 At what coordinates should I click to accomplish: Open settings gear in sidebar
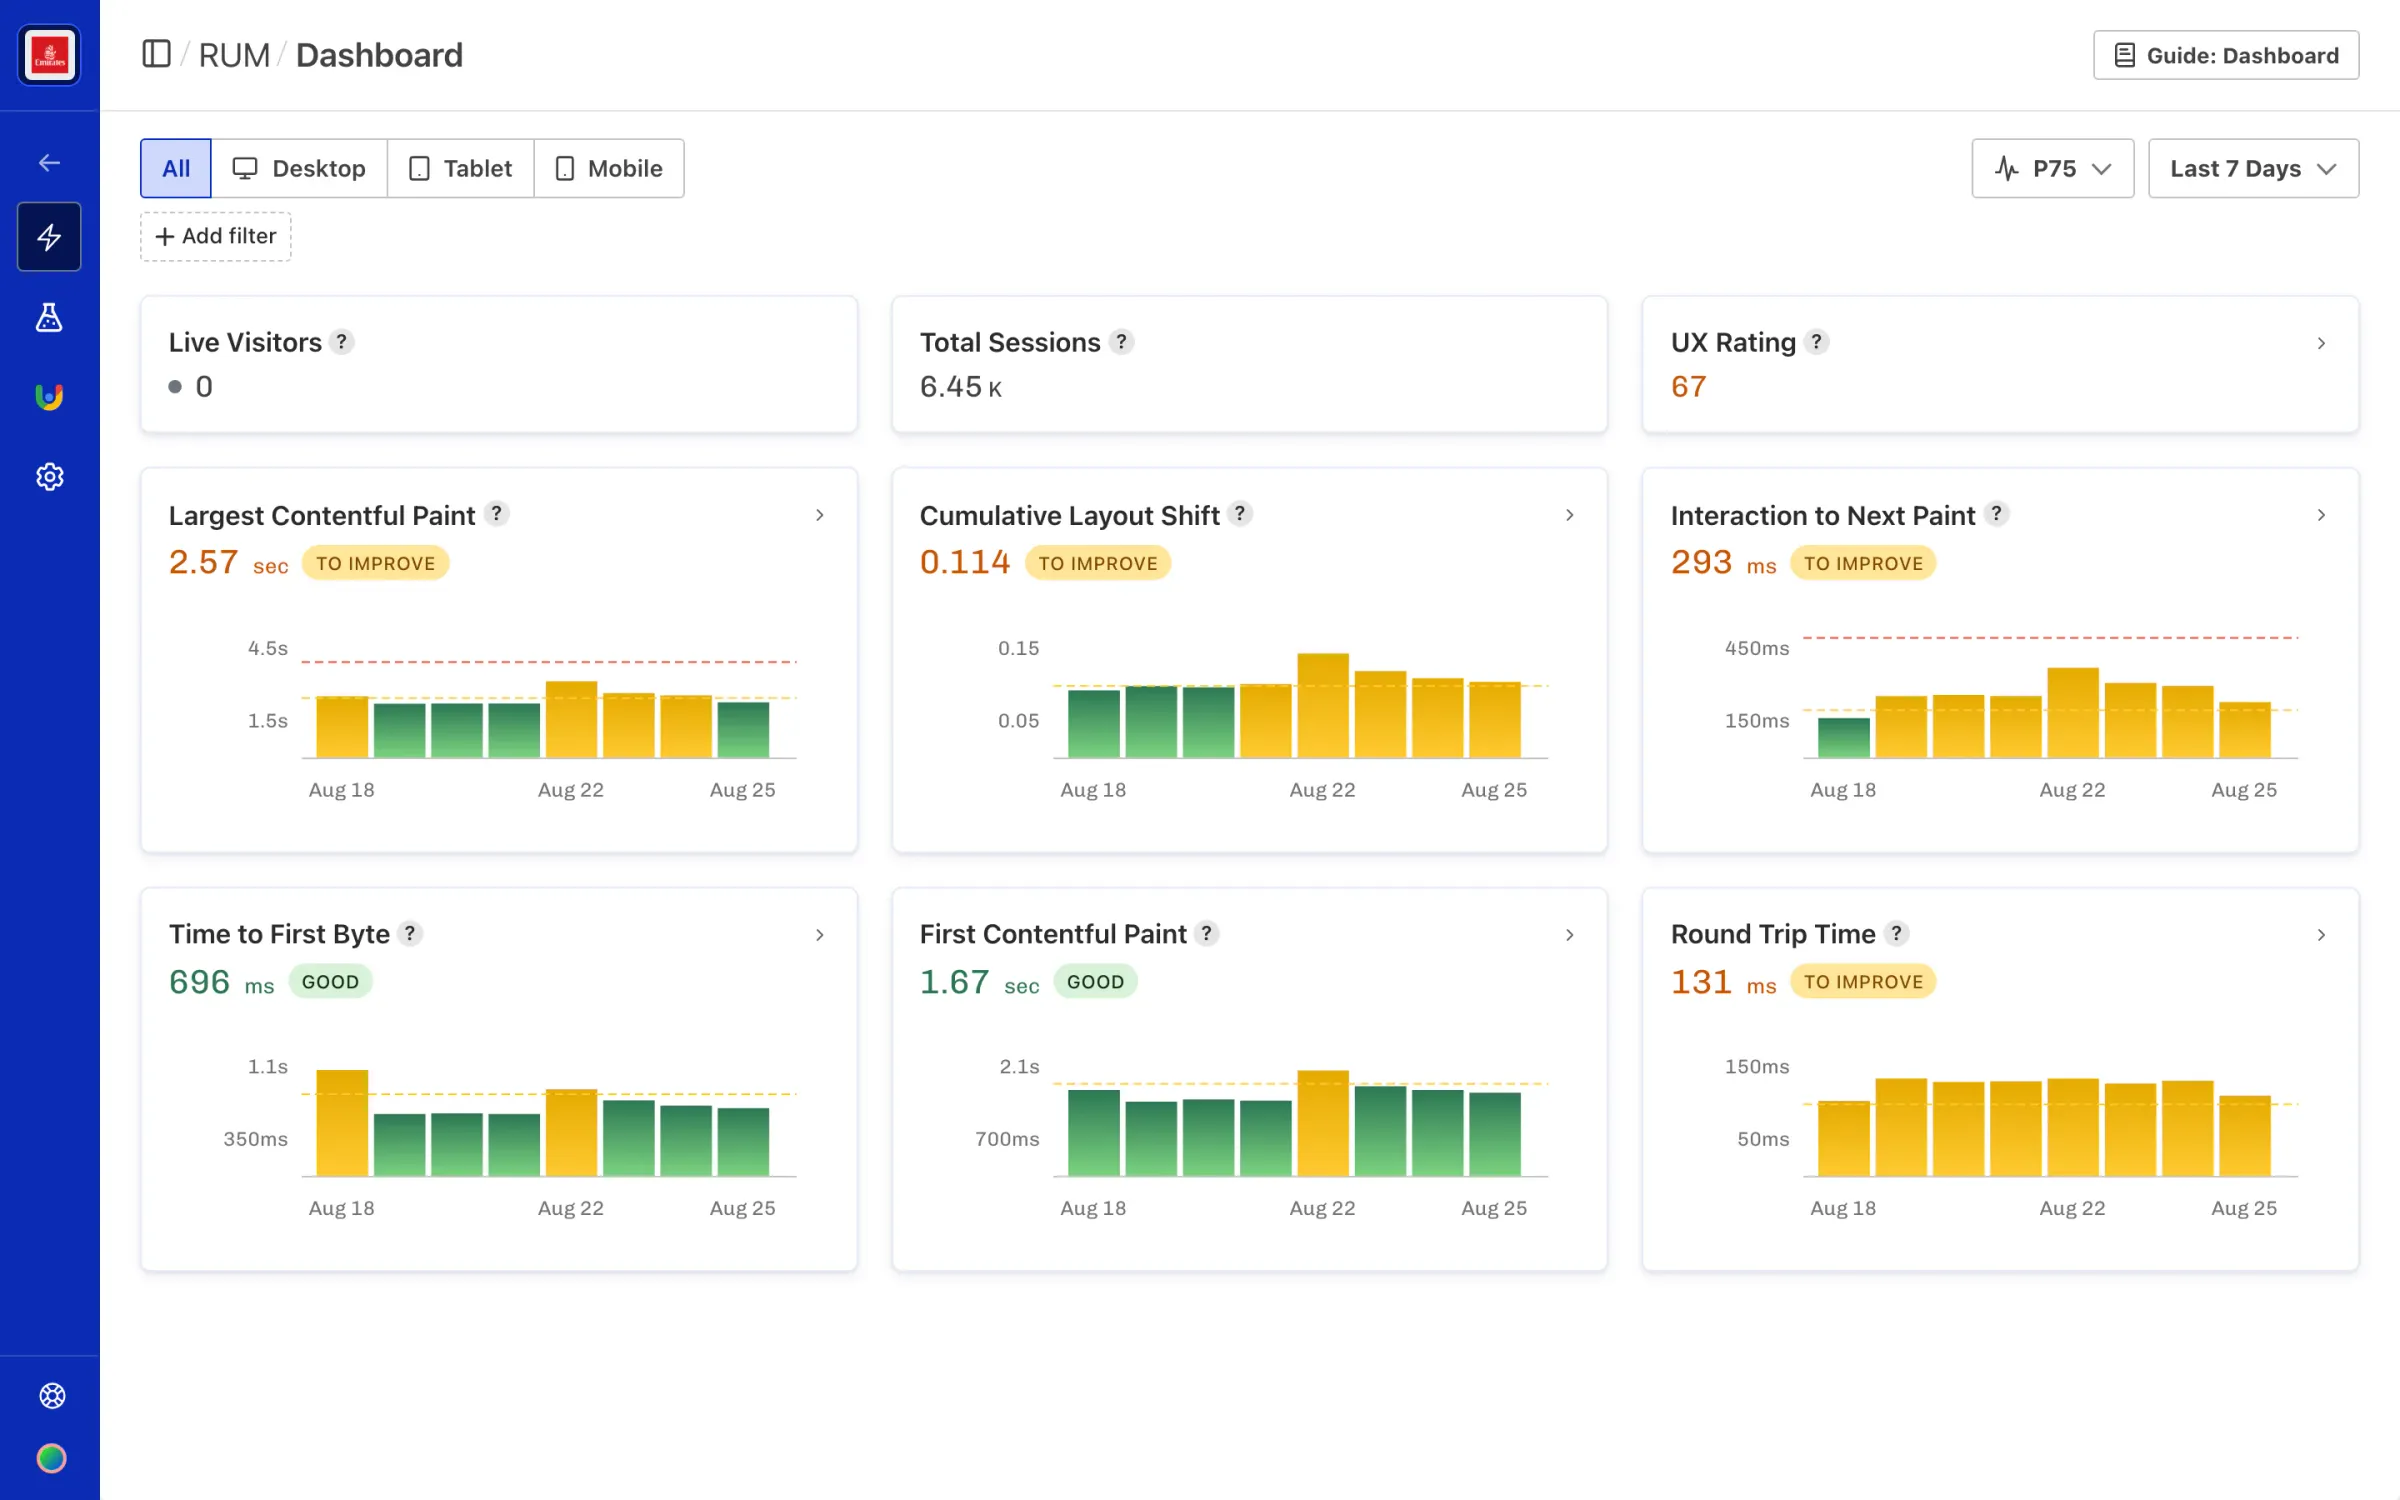click(49, 477)
